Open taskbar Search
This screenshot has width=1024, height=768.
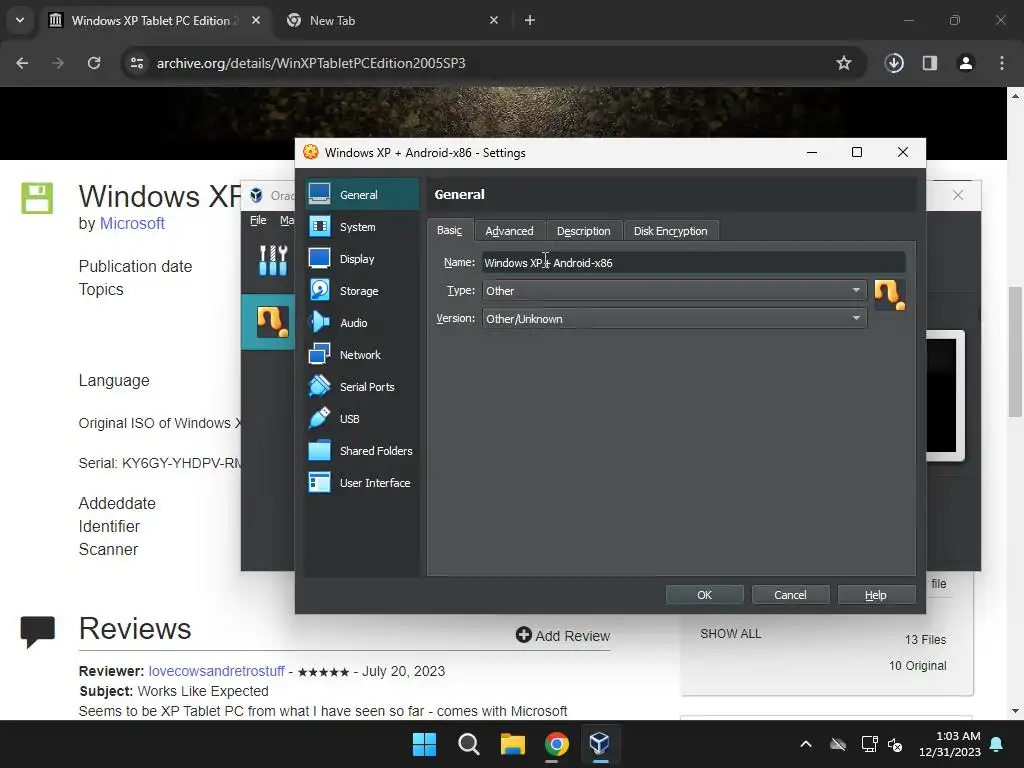(x=468, y=744)
